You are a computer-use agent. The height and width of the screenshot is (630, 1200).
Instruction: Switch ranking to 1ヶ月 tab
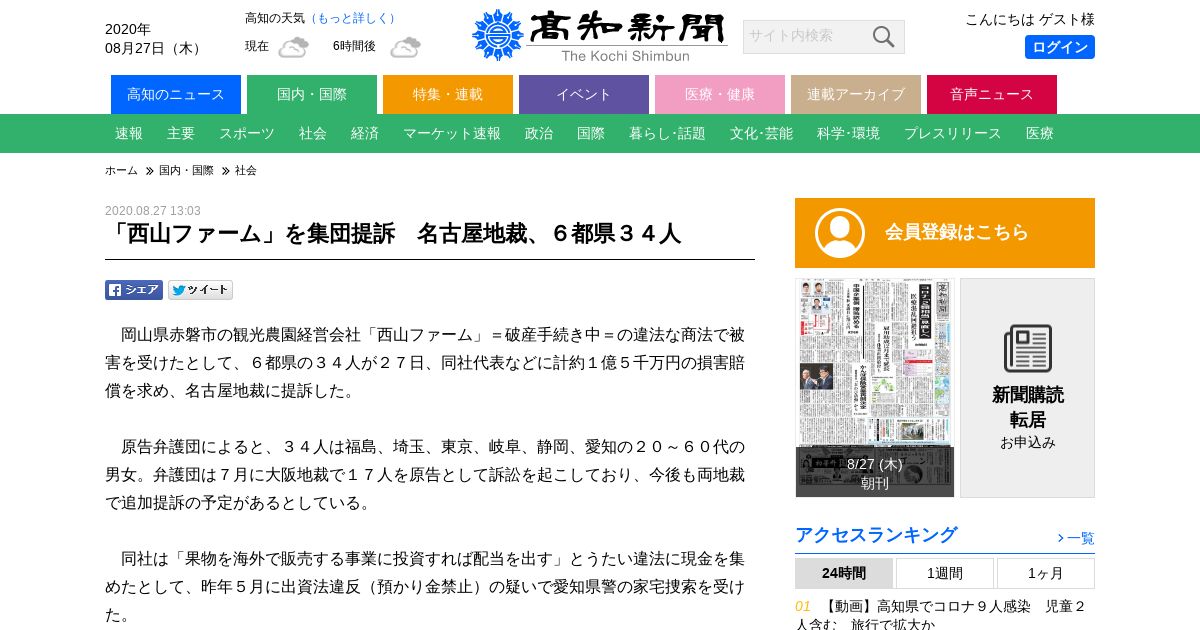click(x=1046, y=573)
